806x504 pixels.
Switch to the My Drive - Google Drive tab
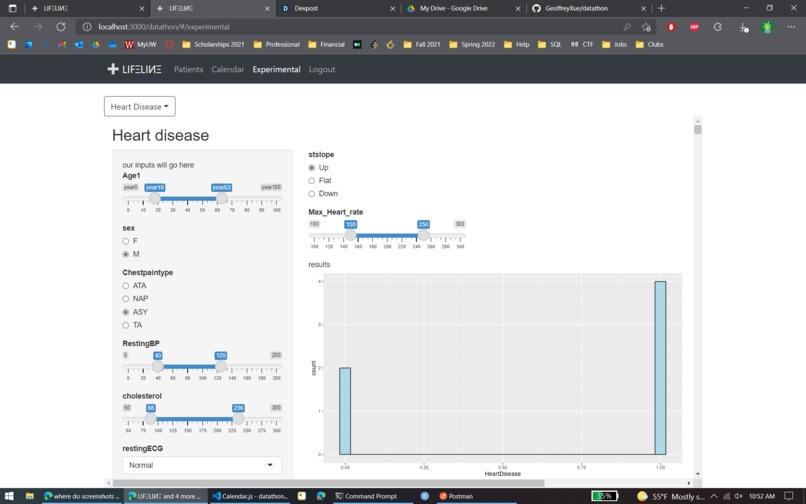463,8
